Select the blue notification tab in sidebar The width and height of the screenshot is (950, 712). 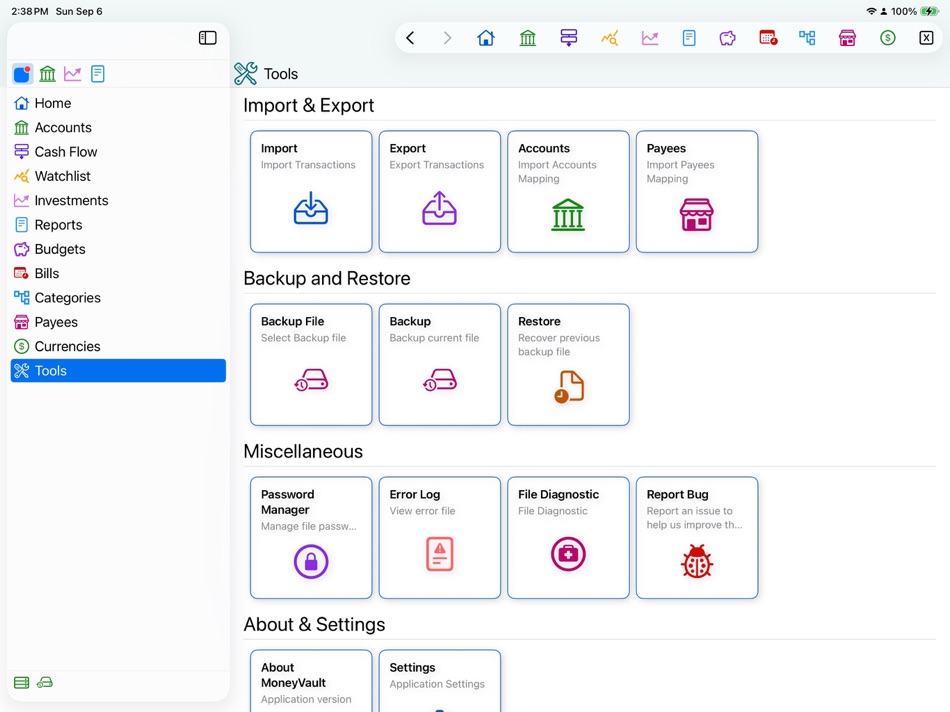pos(22,74)
